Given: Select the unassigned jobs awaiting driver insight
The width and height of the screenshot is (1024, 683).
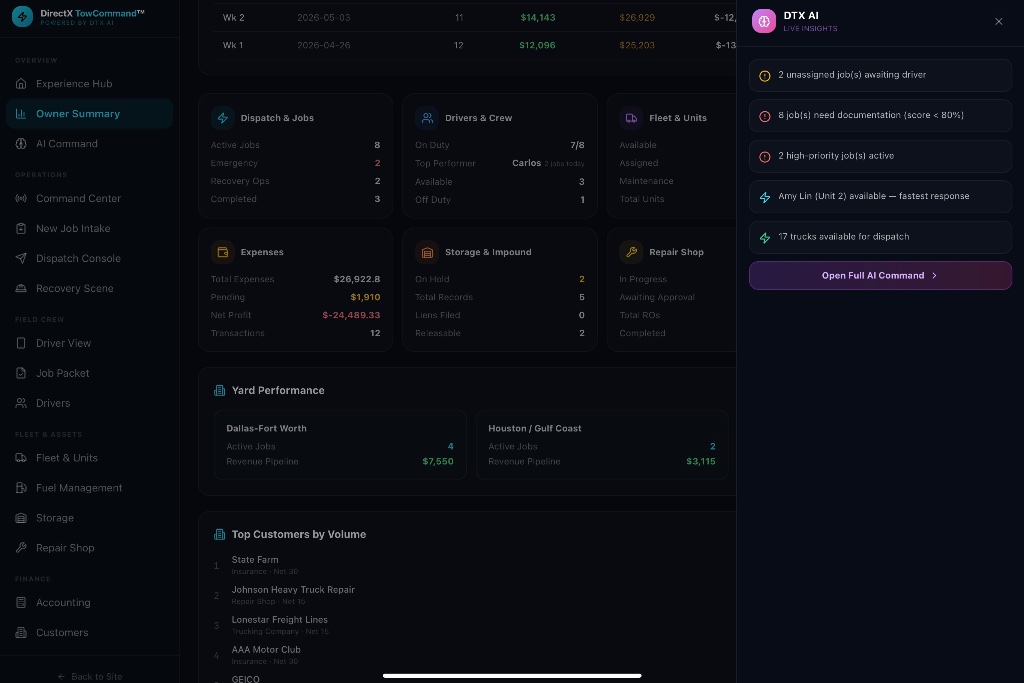Looking at the screenshot, I should pyautogui.click(x=880, y=75).
